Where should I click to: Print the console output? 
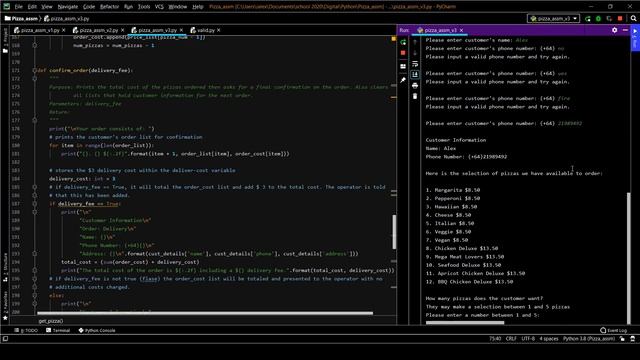[x=415, y=86]
